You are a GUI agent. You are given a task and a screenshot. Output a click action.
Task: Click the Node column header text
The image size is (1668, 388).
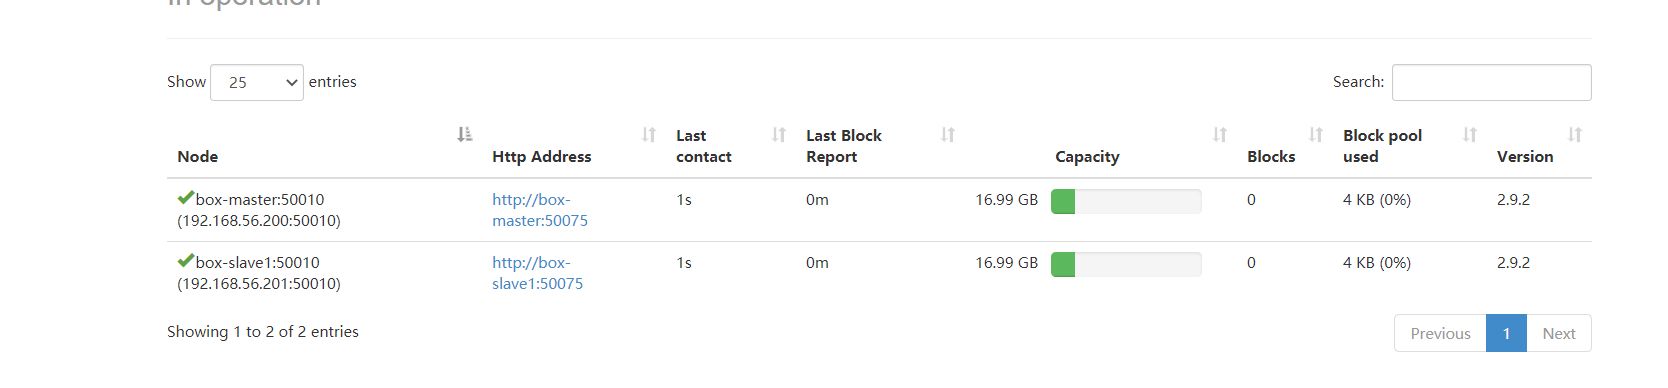click(198, 156)
